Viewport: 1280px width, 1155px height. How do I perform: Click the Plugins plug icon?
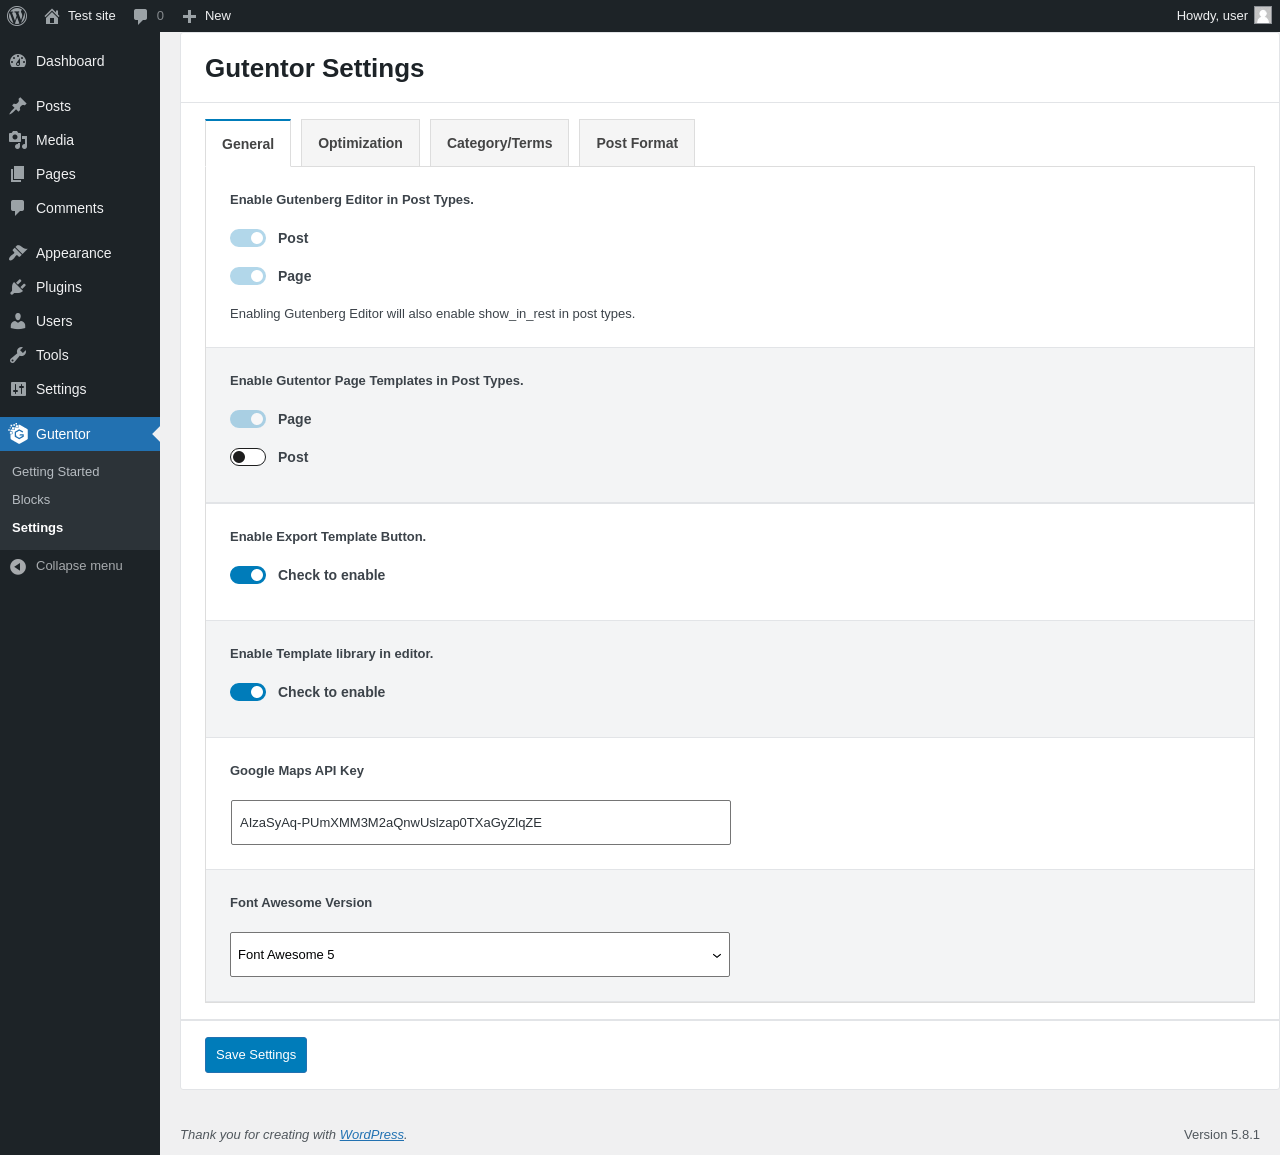[x=18, y=287]
